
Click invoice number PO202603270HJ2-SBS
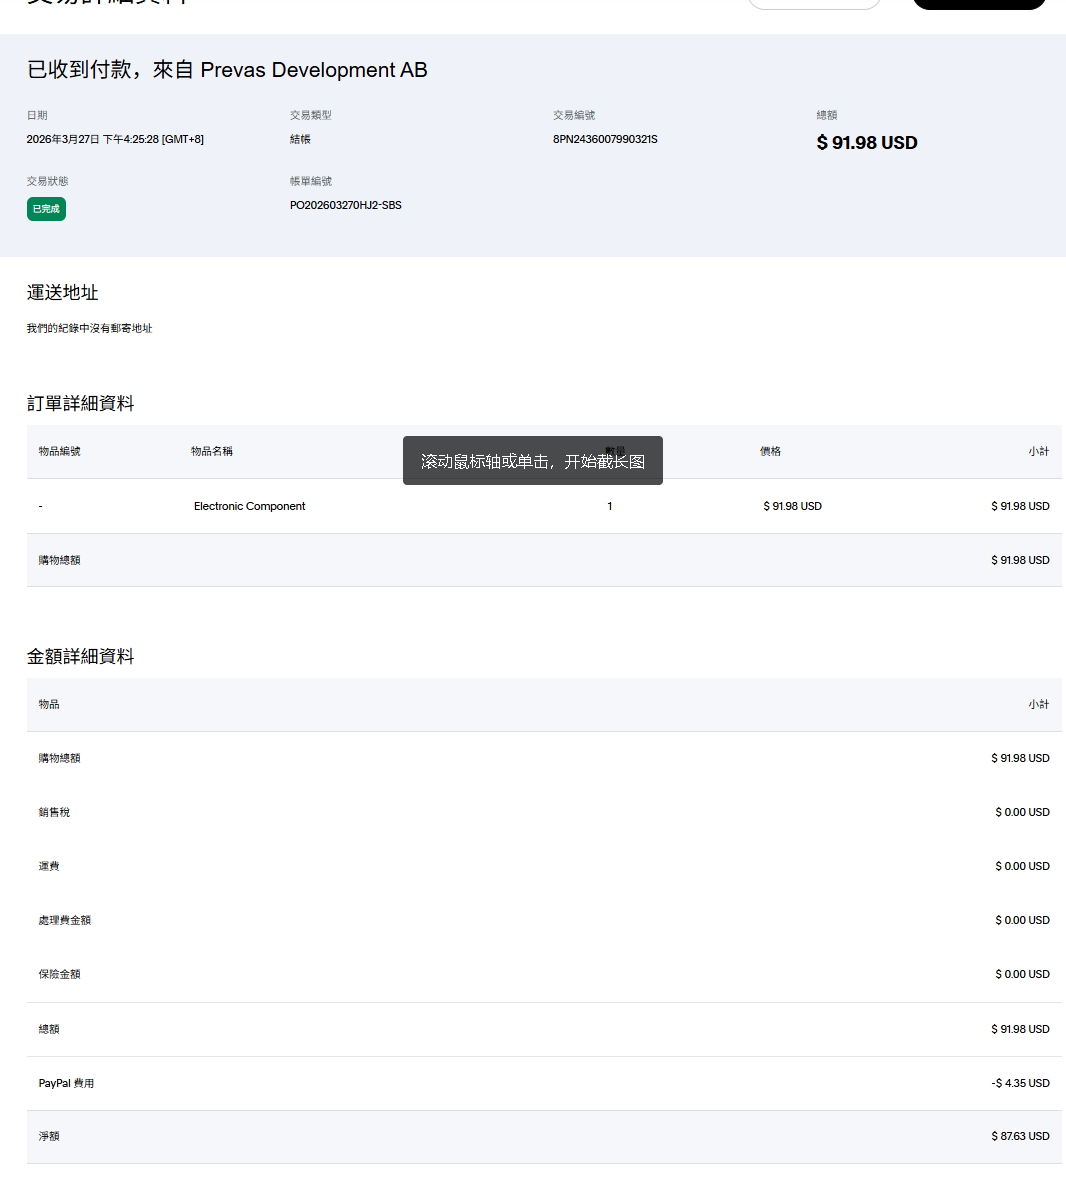point(345,206)
